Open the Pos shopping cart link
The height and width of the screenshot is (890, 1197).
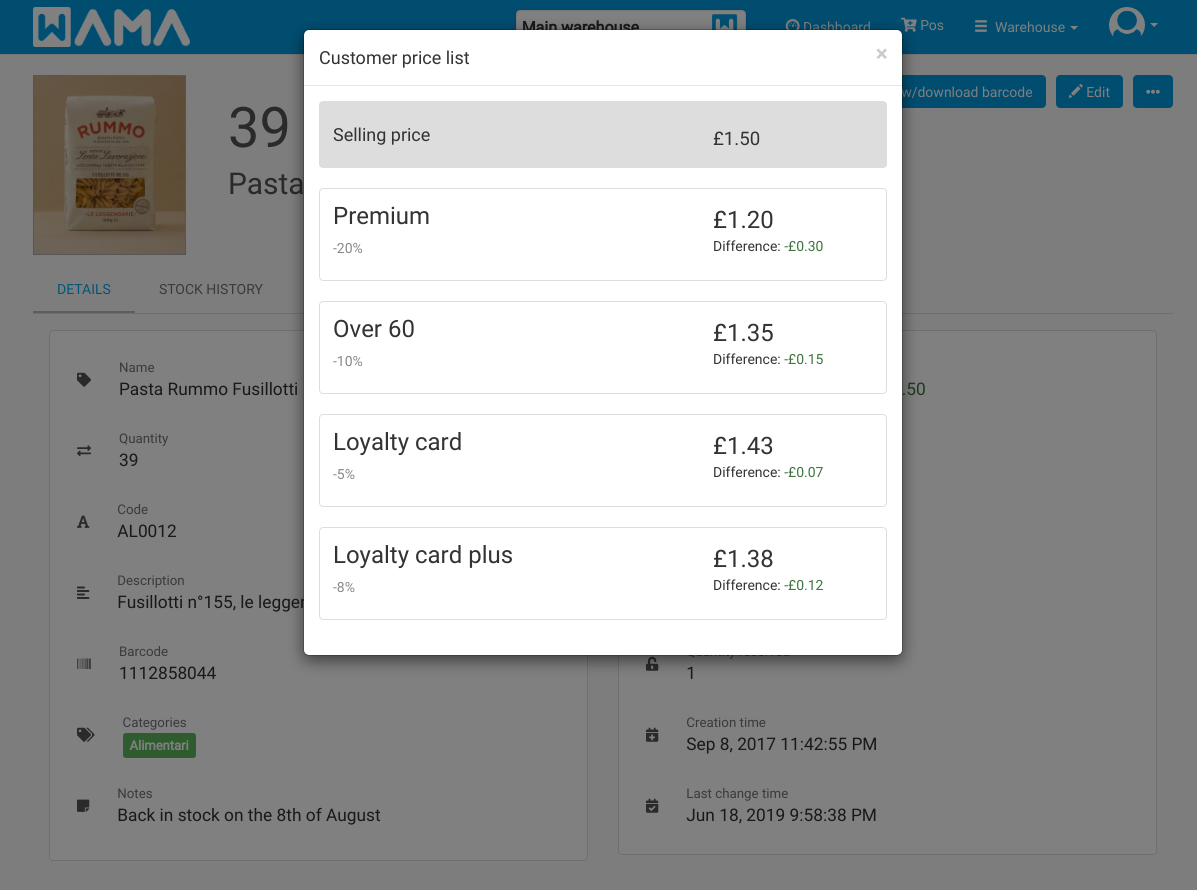tap(922, 25)
